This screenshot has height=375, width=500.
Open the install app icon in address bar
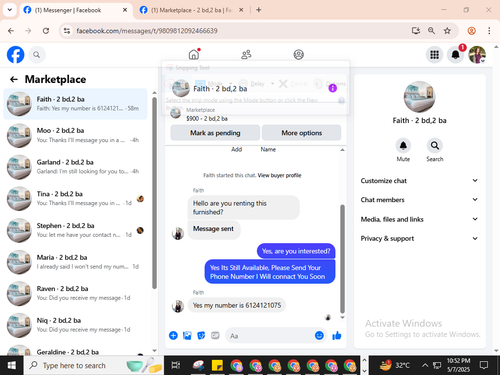[x=415, y=31]
